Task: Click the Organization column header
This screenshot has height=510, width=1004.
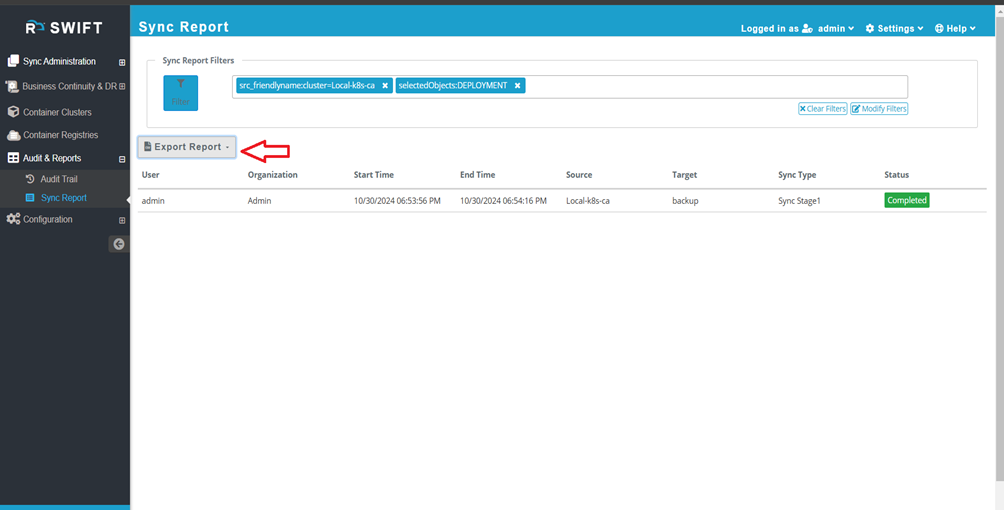Action: coord(273,175)
